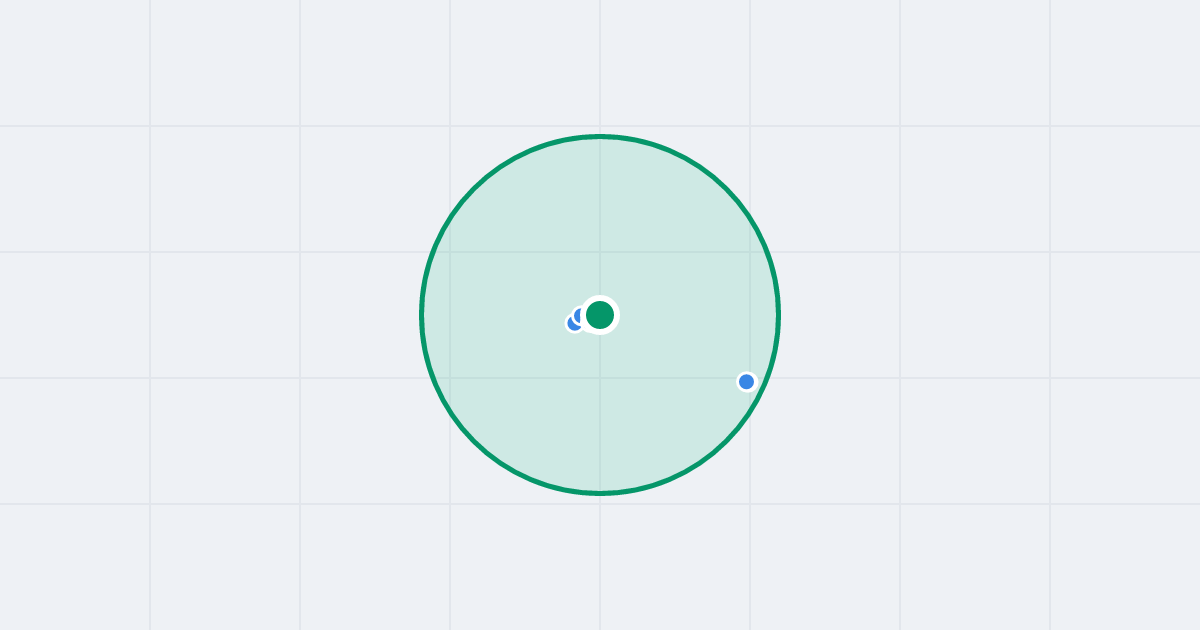Click empty shaded area between center marker and isolated blue dot
Image resolution: width=1200 pixels, height=630 pixels.
[x=675, y=349]
